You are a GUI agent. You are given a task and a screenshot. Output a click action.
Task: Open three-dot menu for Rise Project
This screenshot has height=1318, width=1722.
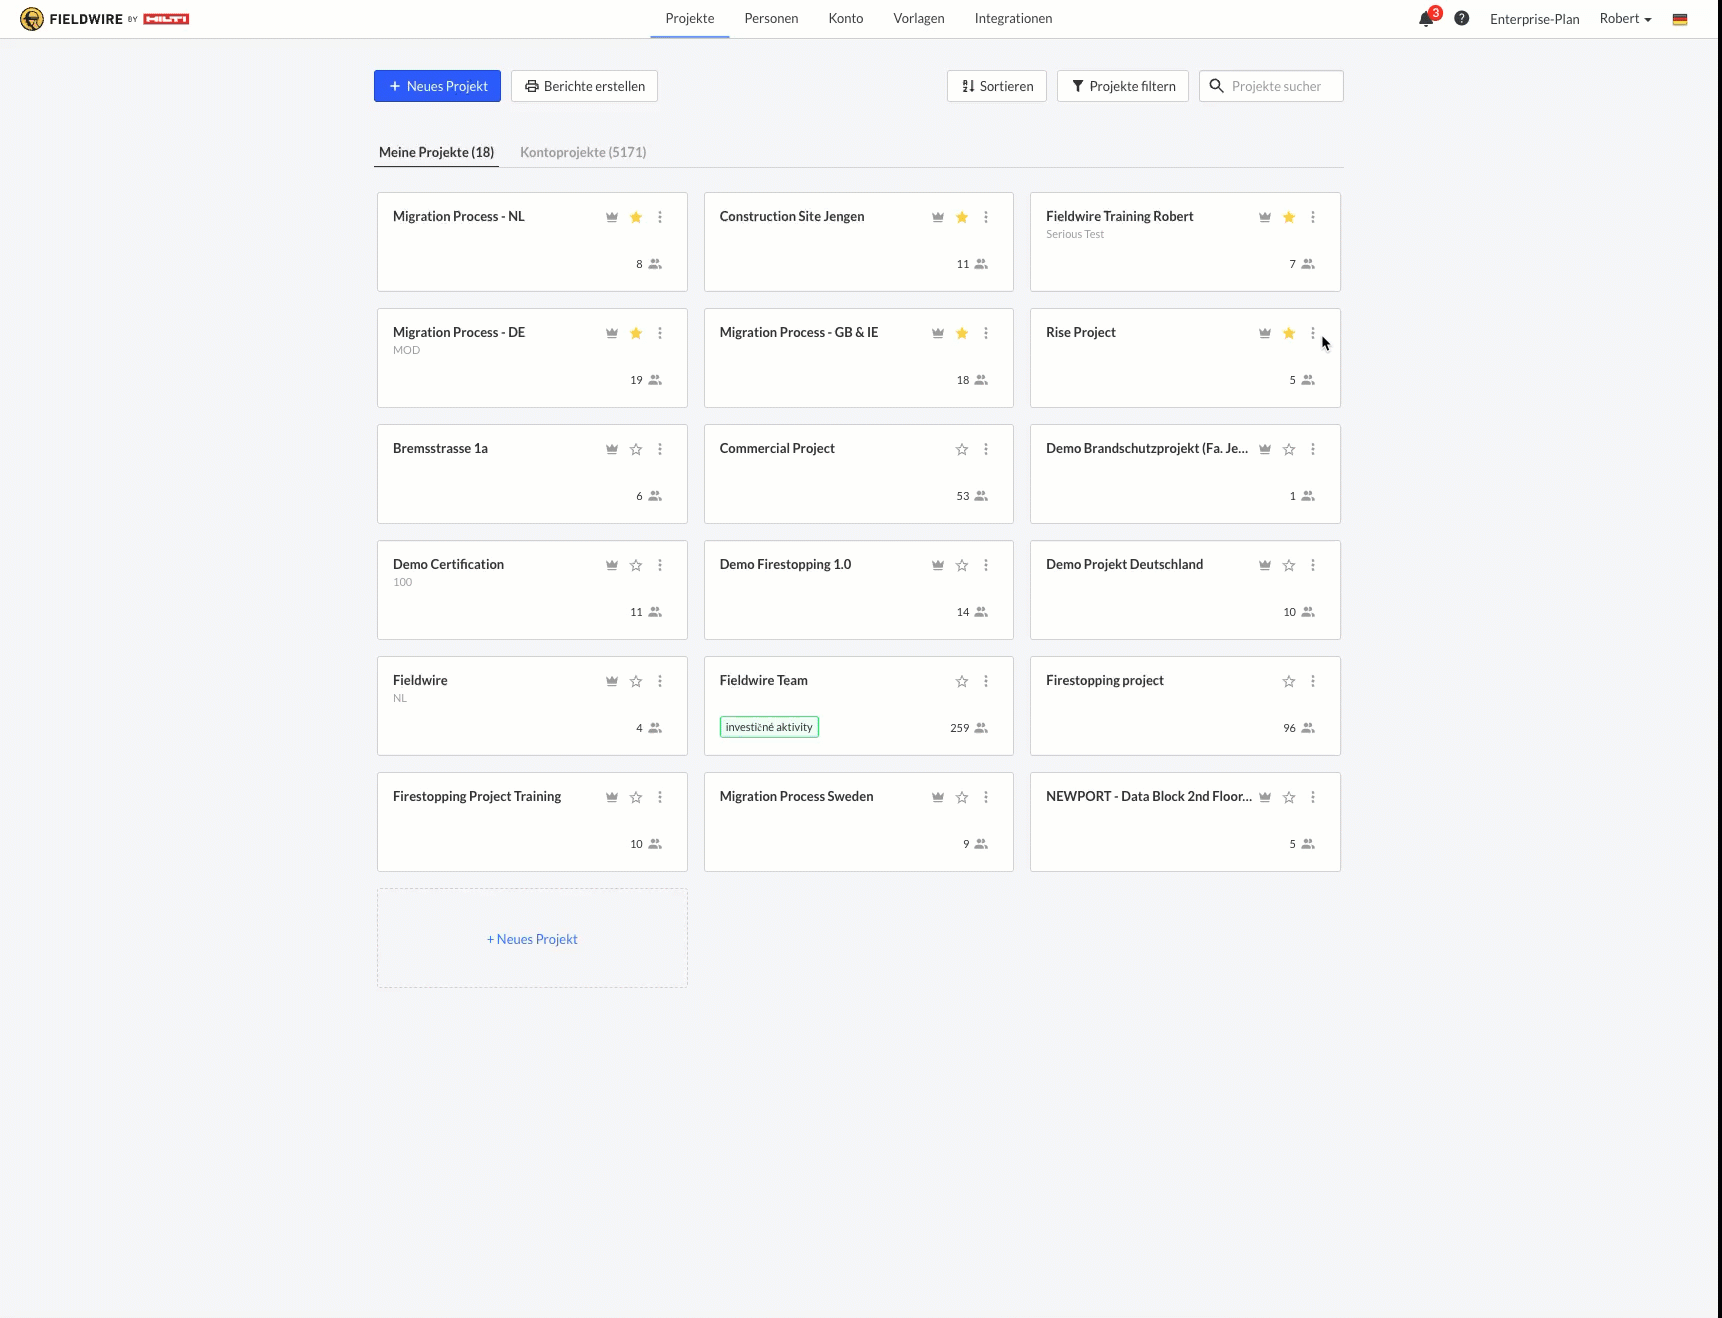(1313, 333)
